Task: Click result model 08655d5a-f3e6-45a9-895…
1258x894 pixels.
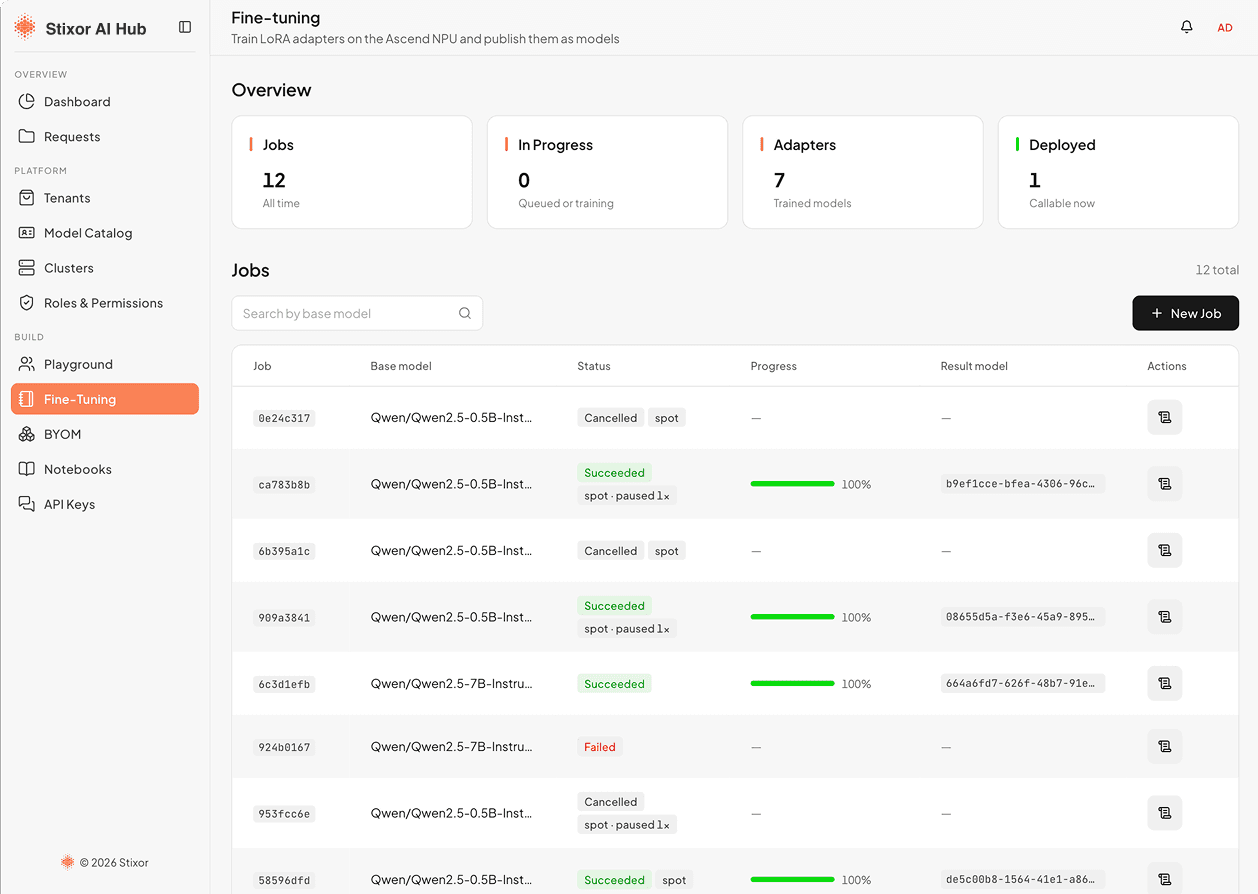Action: coord(1023,617)
